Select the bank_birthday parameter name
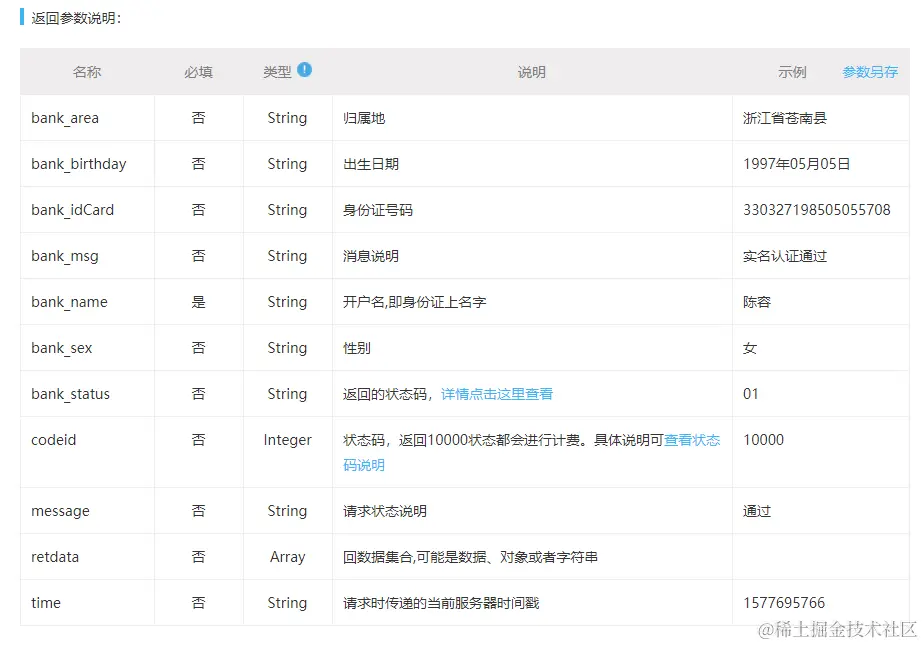The height and width of the screenshot is (646, 924). (78, 164)
